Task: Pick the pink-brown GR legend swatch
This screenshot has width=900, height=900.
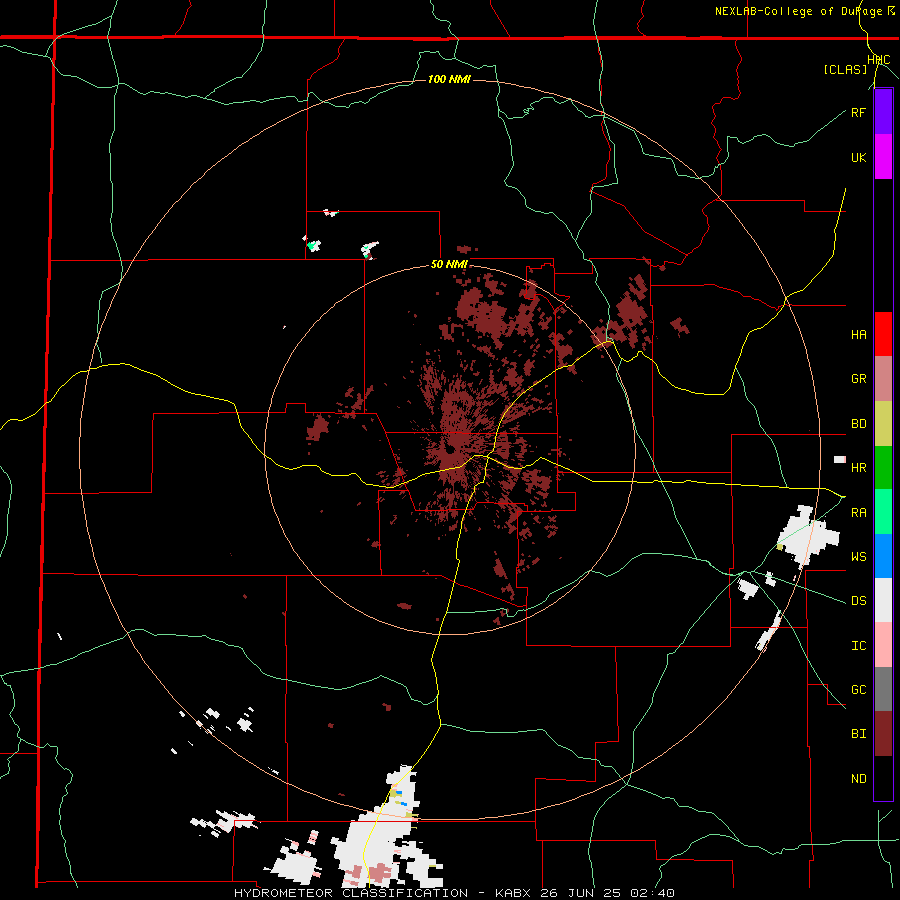Action: [x=883, y=379]
